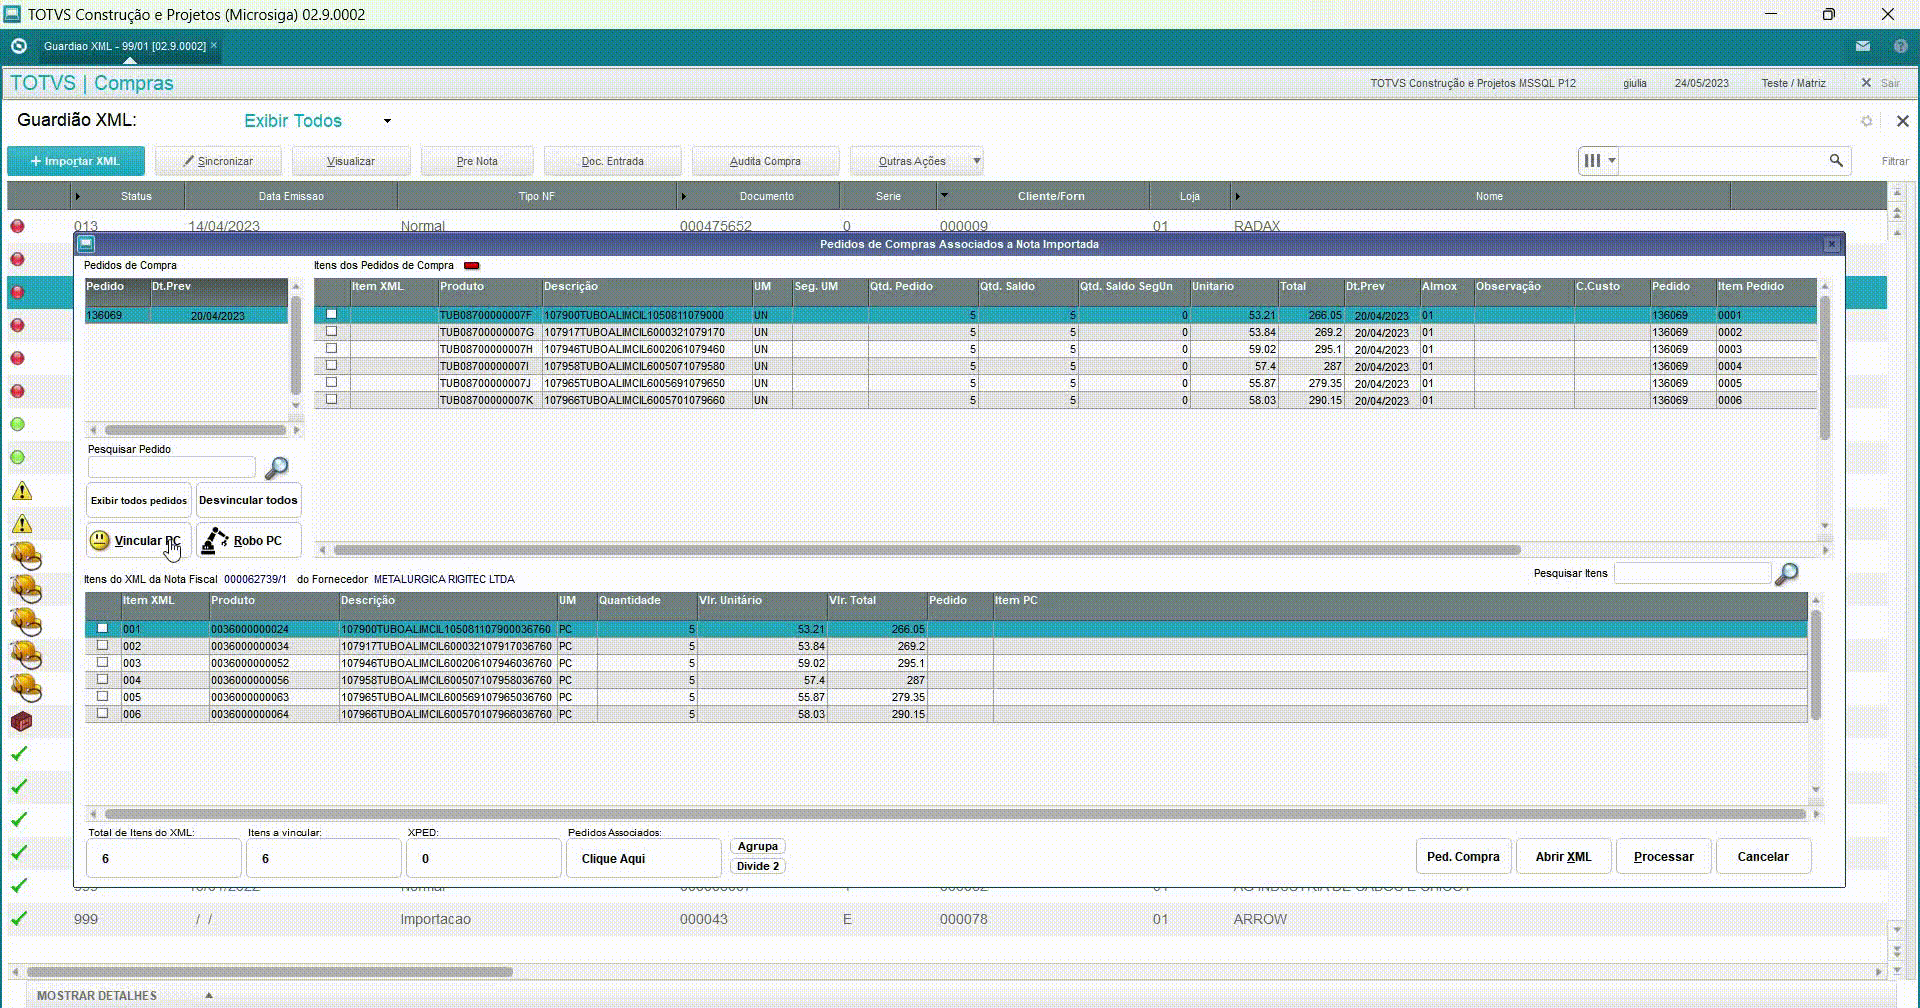Click the horizontal scrollbar under the order items grid
1920x1008 pixels.
click(x=927, y=550)
